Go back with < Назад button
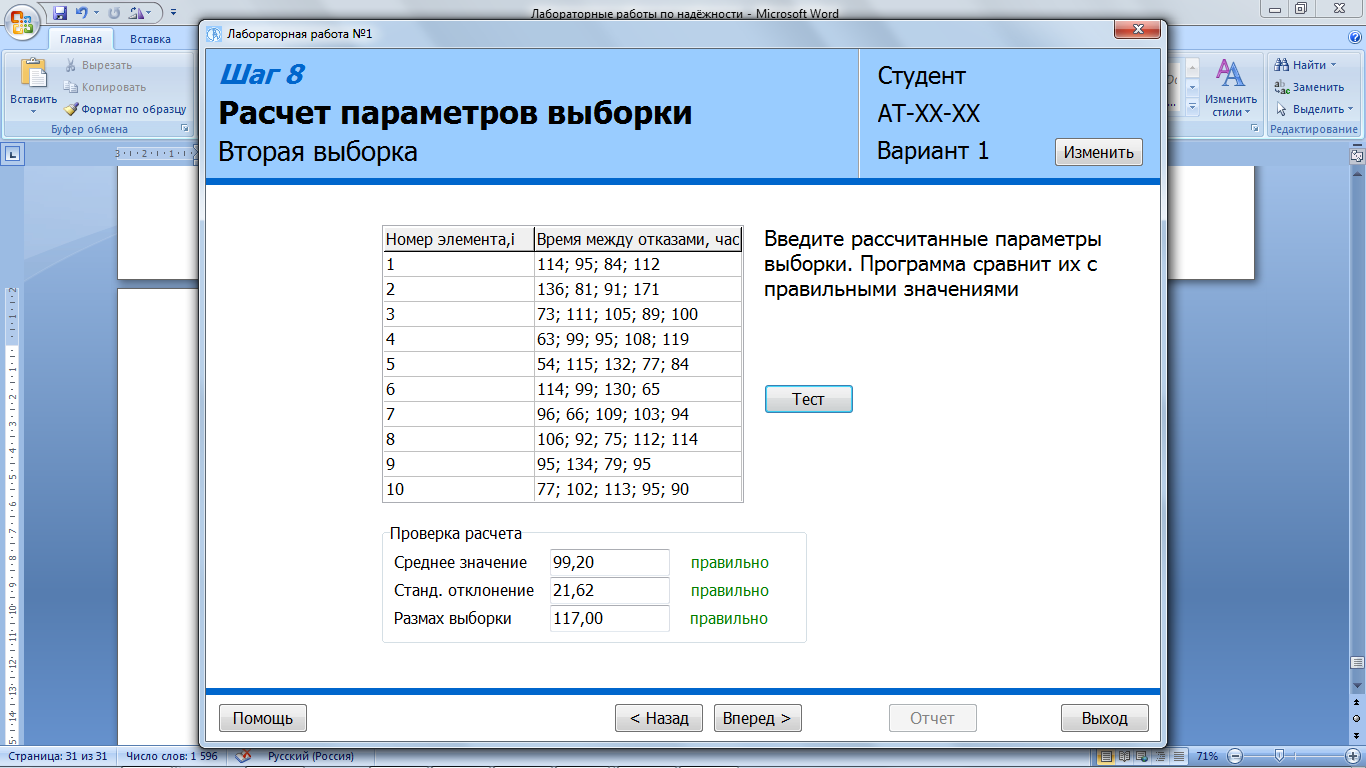 (659, 718)
